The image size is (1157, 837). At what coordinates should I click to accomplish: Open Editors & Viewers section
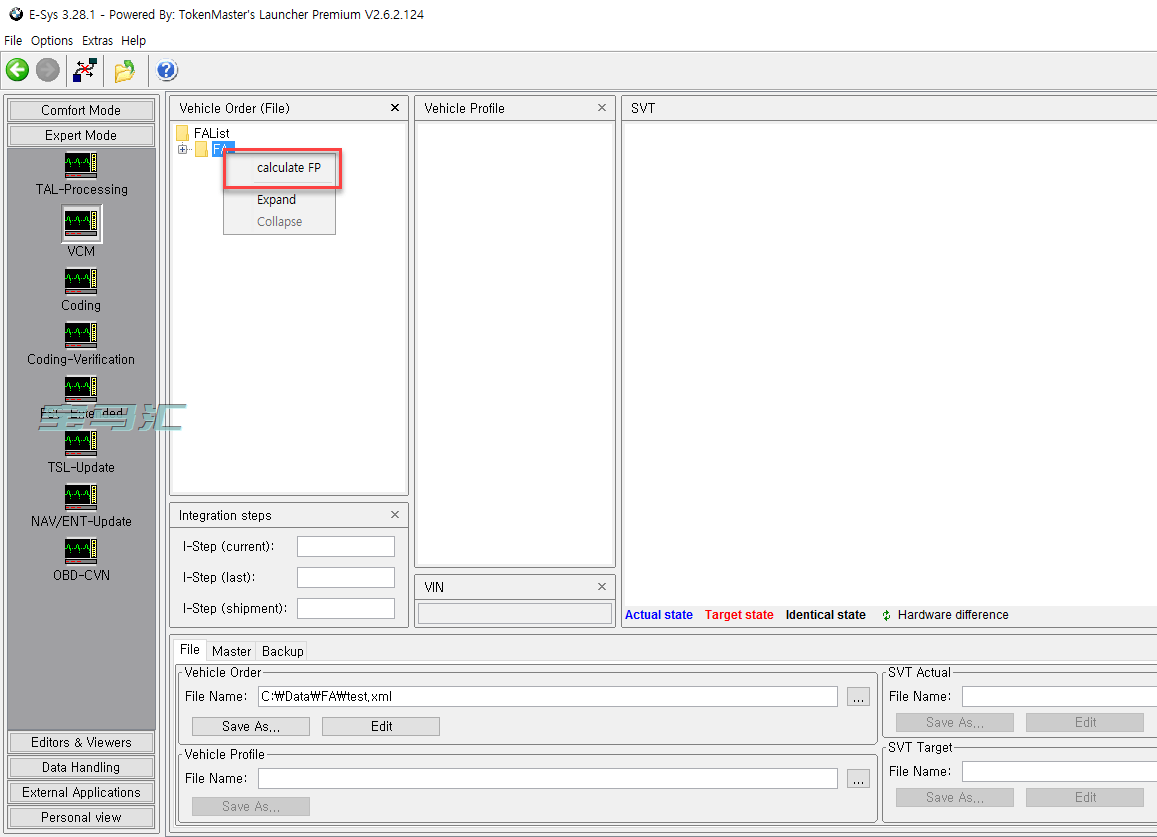coord(81,743)
